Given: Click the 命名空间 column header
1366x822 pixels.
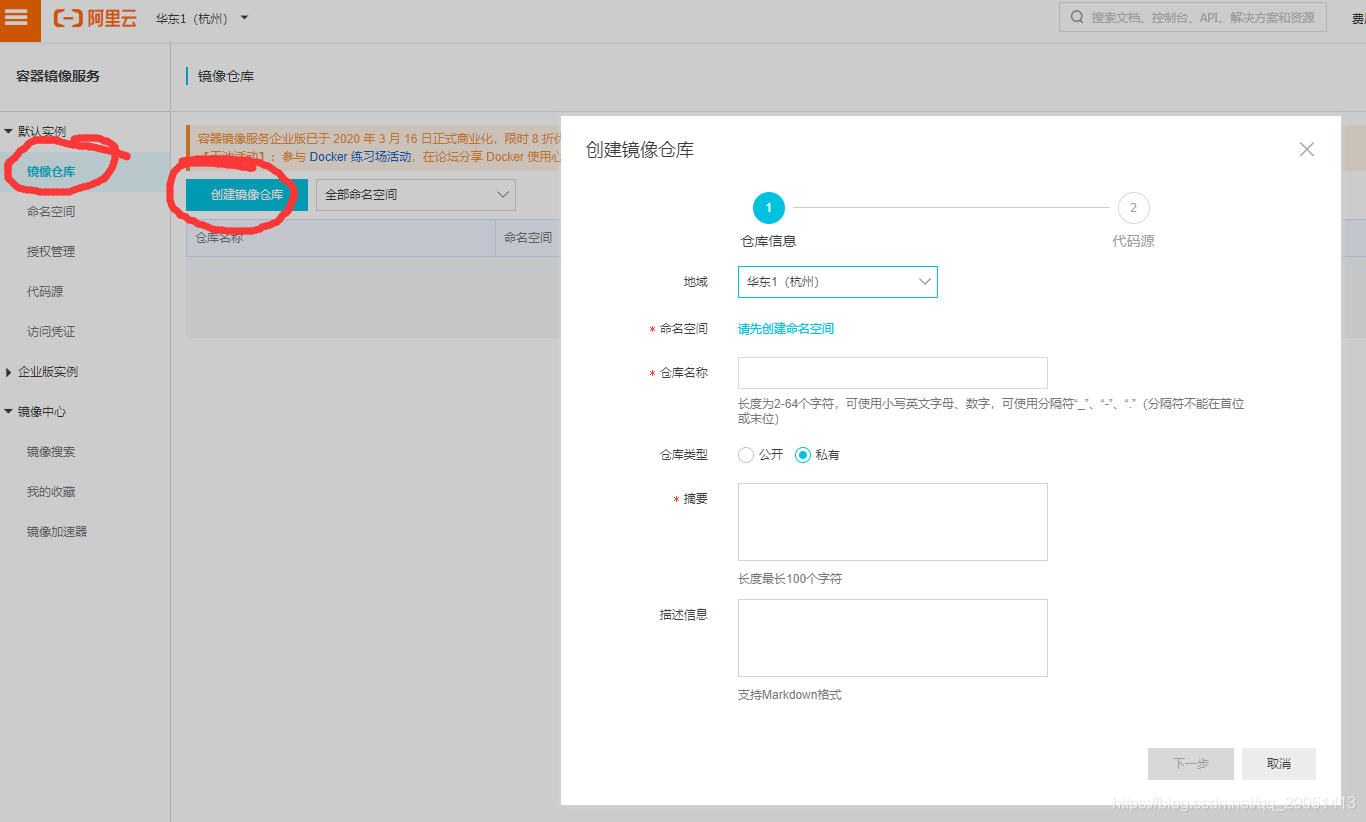Looking at the screenshot, I should 528,238.
